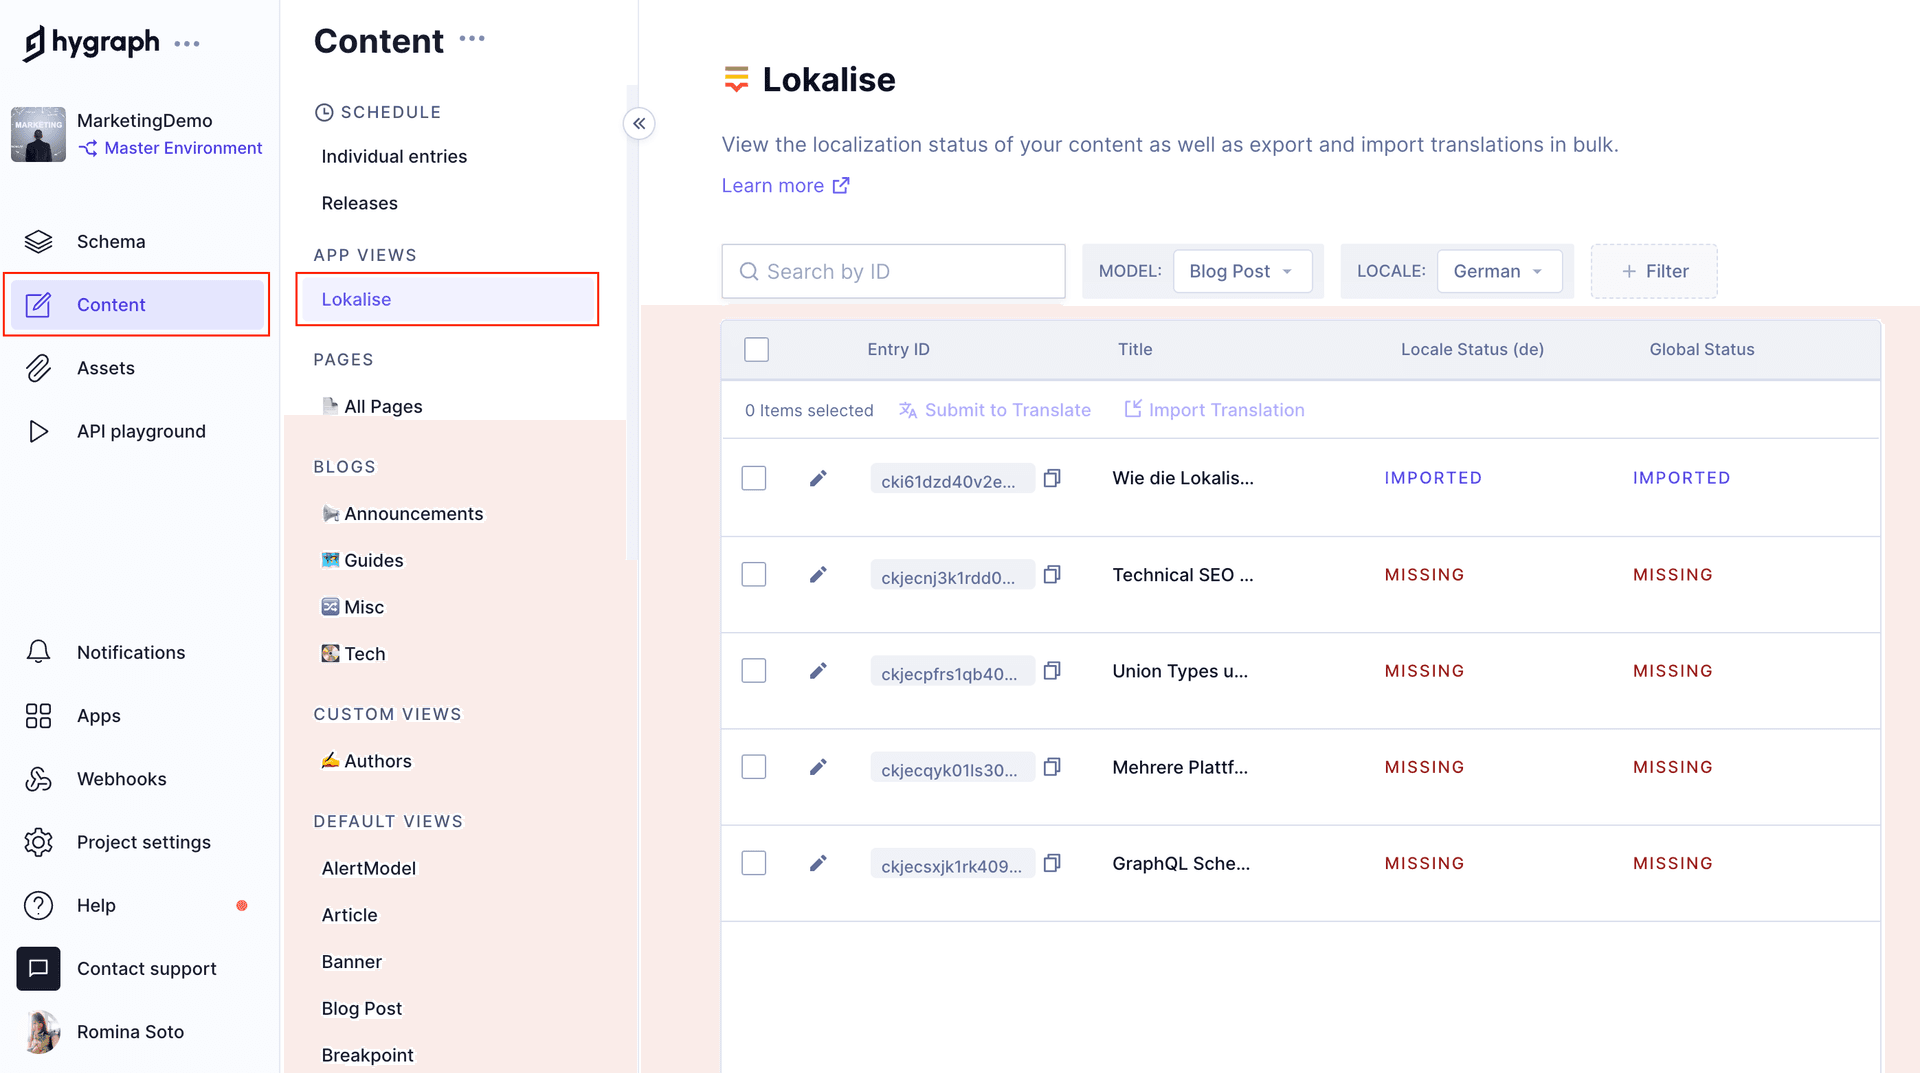Copy the entry ID cki61dzd40v2e
Image resolution: width=1920 pixels, height=1073 pixels.
pyautogui.click(x=1052, y=479)
